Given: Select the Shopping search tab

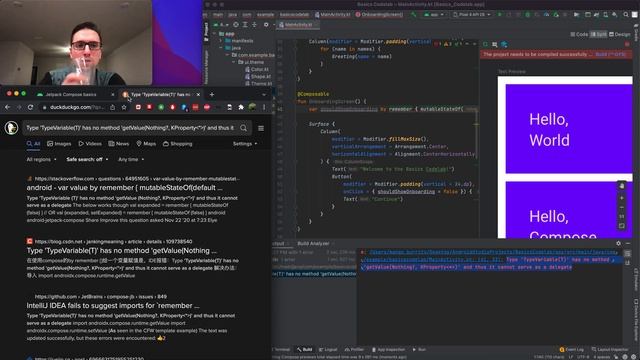Looking at the screenshot, I should 178,144.
